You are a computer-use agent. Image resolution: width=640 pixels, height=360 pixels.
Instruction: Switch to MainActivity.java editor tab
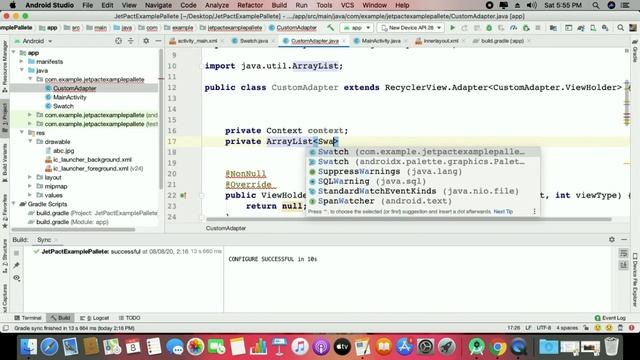(x=381, y=41)
